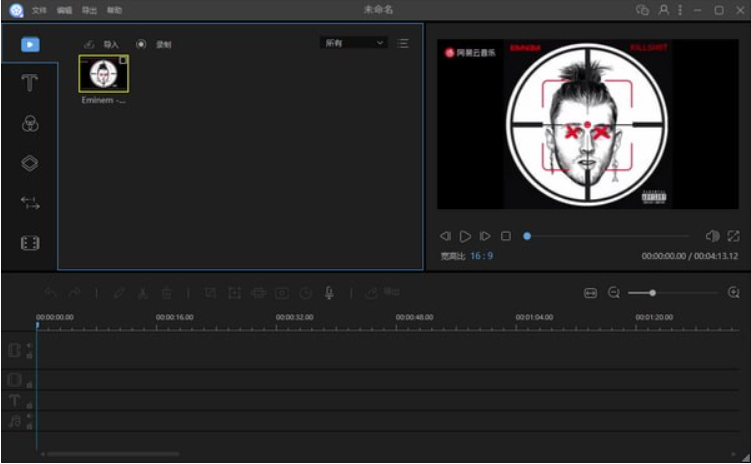Undo the last timeline action
Viewport: 751px width, 464px height.
50,293
